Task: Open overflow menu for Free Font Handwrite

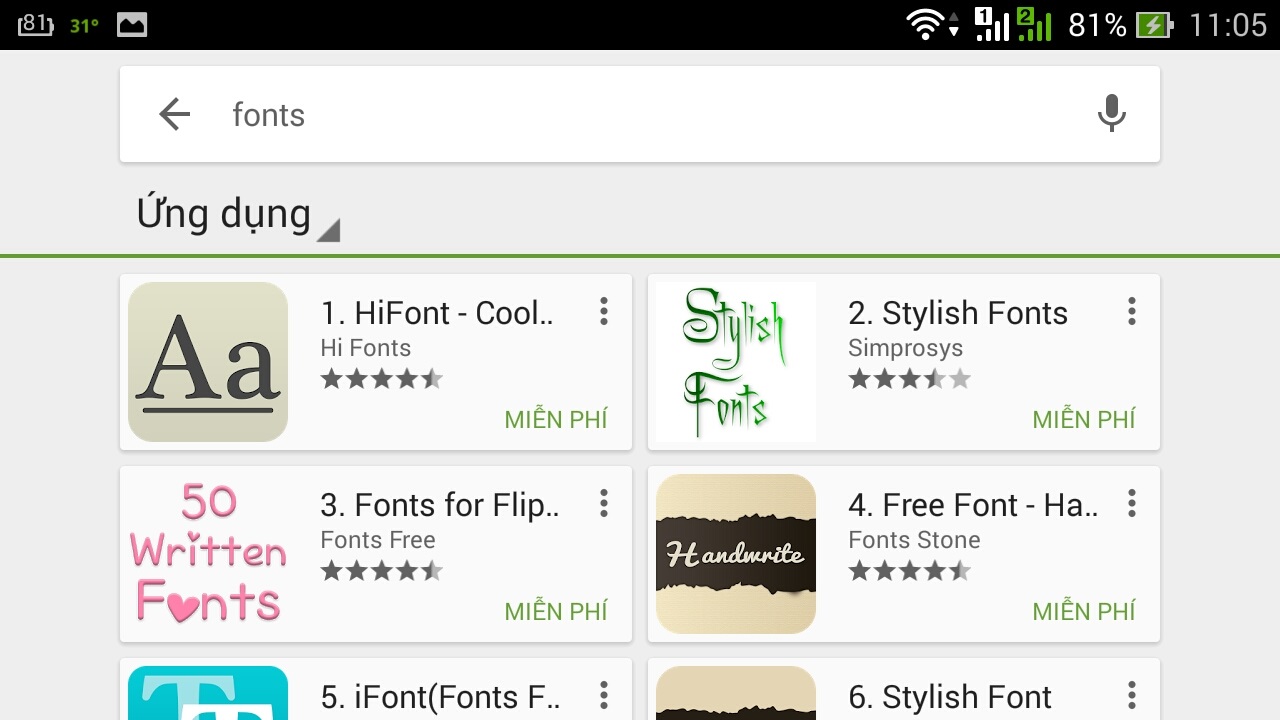Action: [1132, 503]
